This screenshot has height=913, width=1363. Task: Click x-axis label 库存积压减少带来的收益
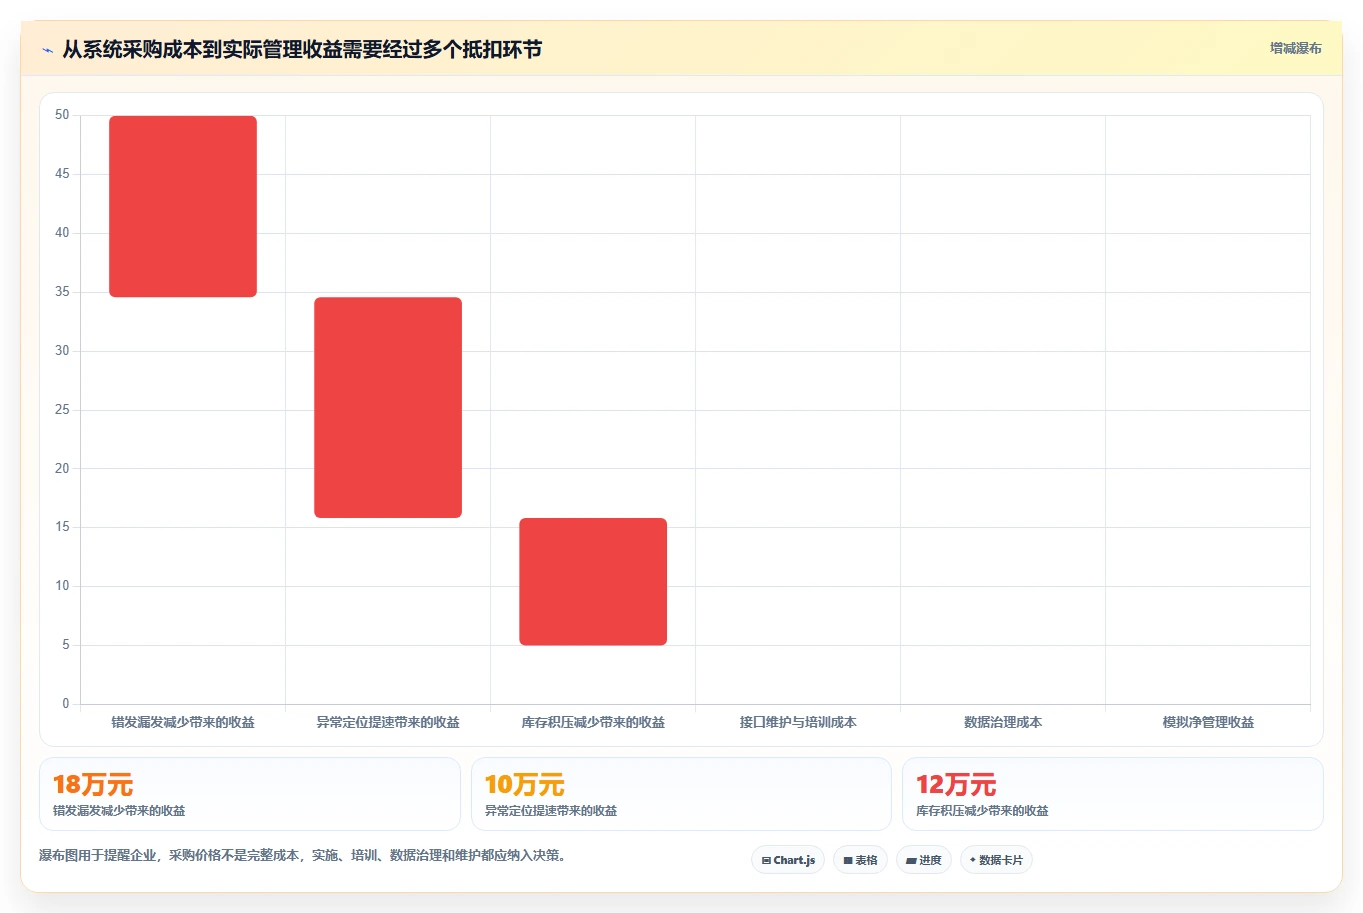(593, 722)
